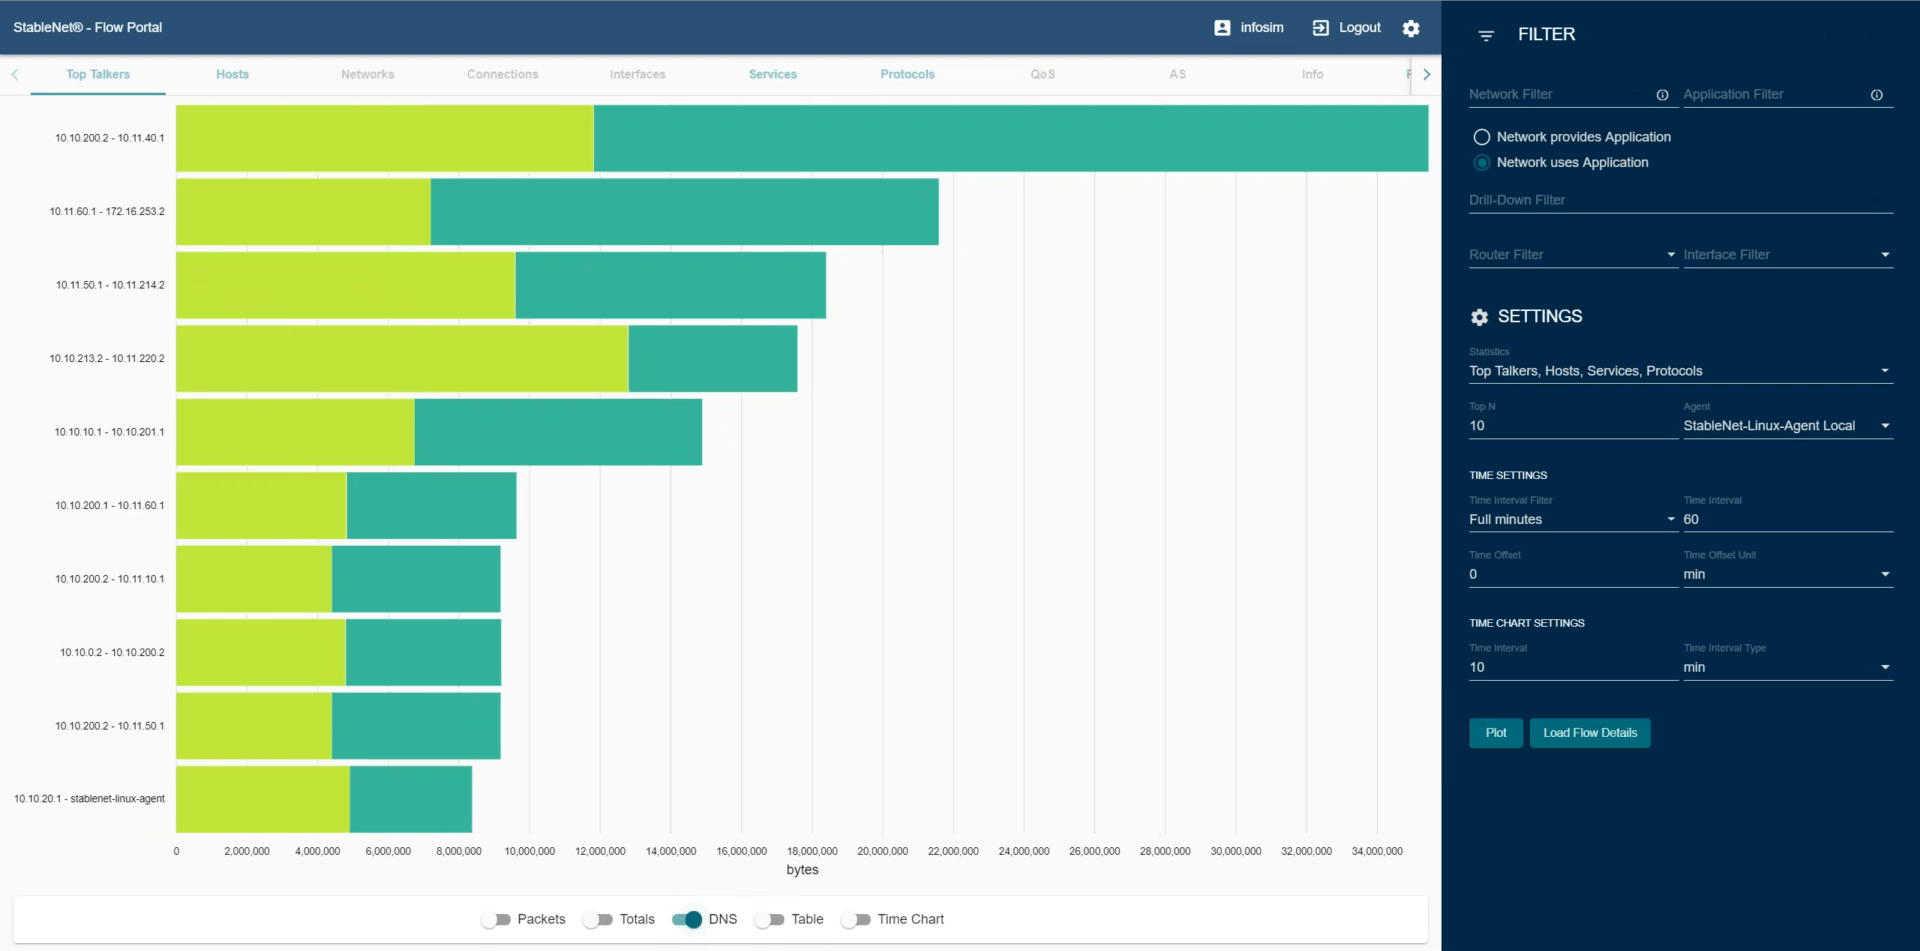Click the Logout icon in header

click(x=1321, y=28)
